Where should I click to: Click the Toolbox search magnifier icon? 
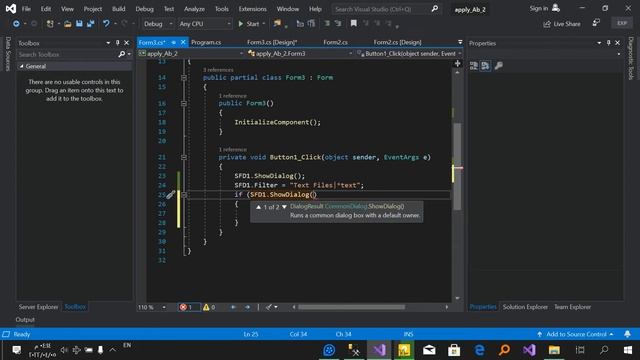coord(122,54)
